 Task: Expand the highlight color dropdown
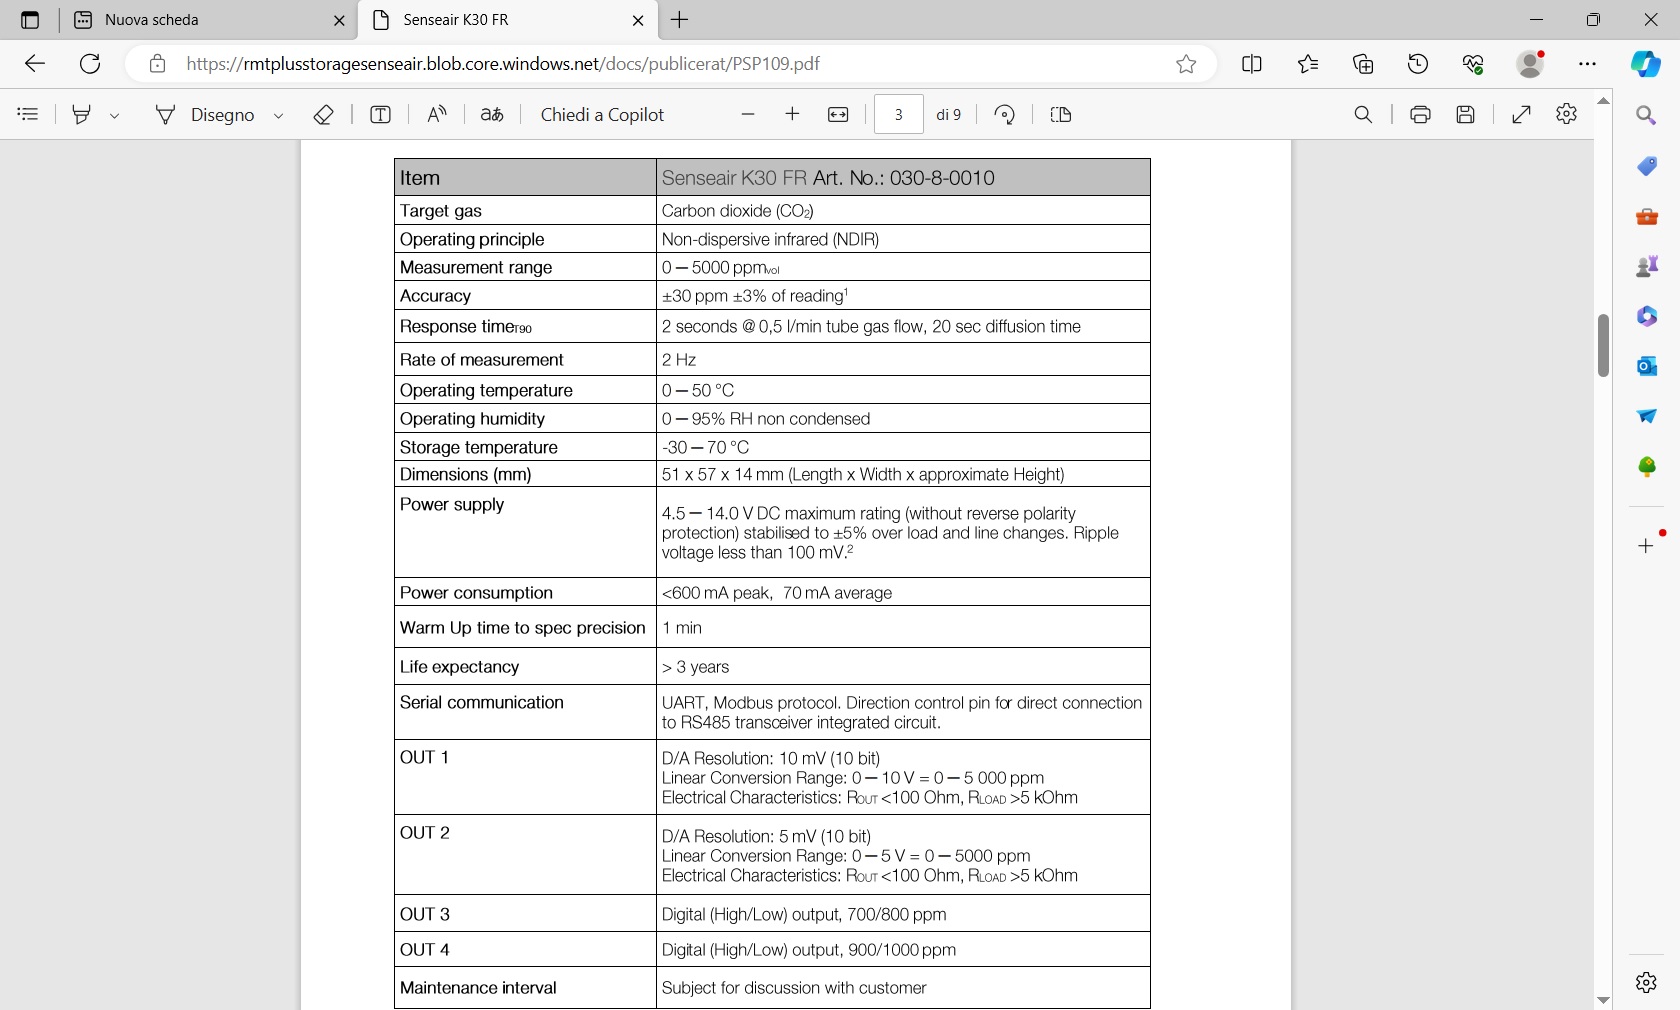115,116
